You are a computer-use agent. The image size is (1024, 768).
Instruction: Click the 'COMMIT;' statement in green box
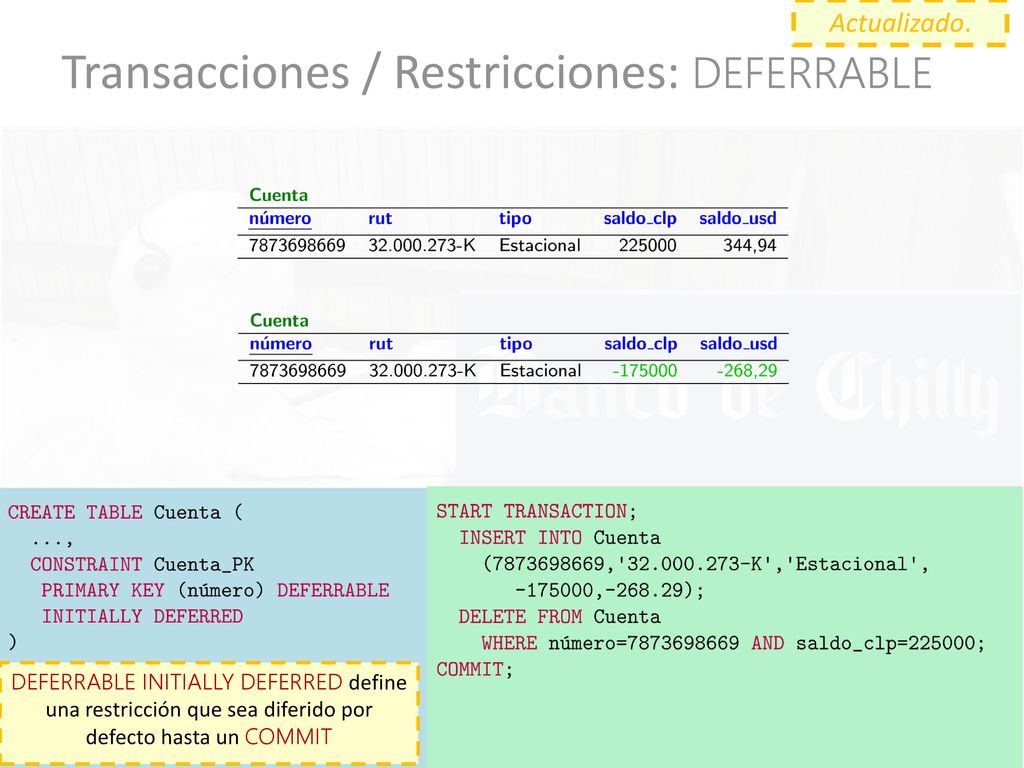(x=474, y=669)
